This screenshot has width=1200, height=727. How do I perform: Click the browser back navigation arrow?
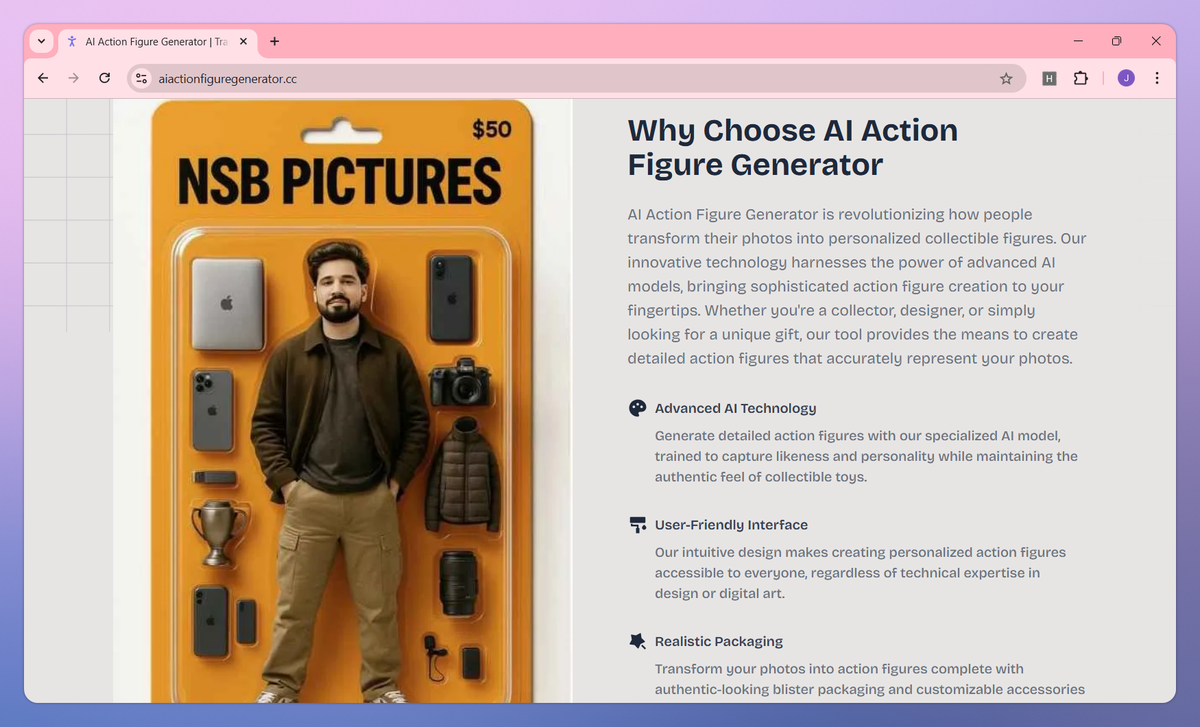click(x=42, y=78)
